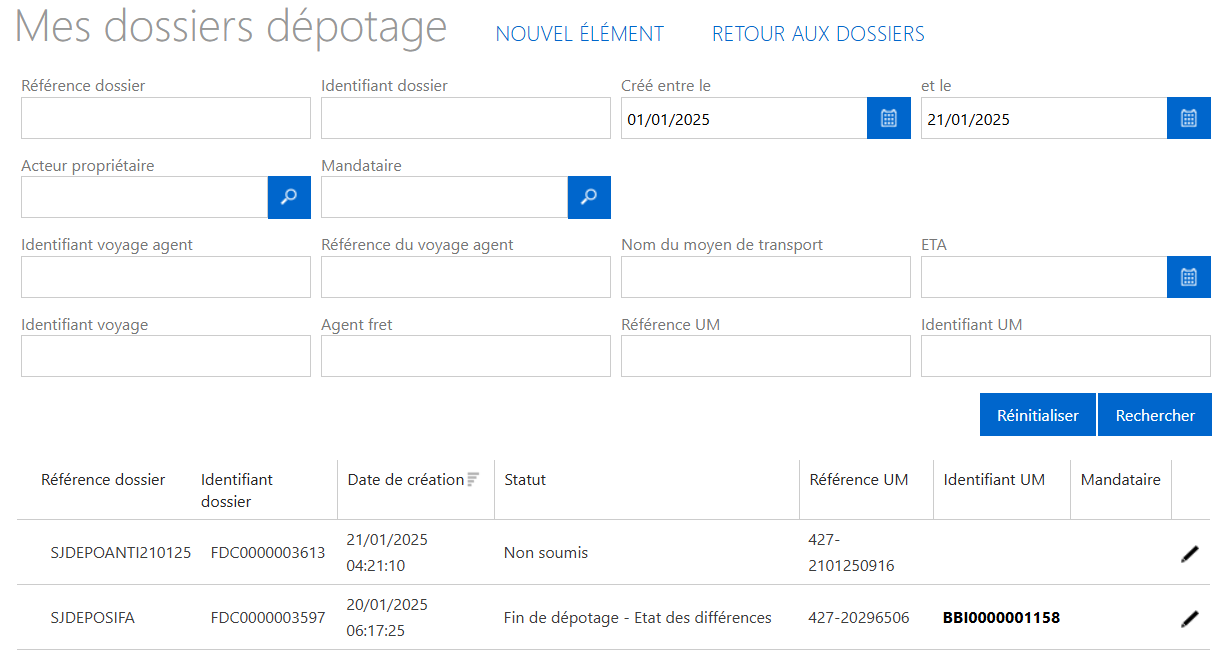The height and width of the screenshot is (653, 1225).
Task: Open UM identifier BBI0000001158
Action: (x=1001, y=618)
